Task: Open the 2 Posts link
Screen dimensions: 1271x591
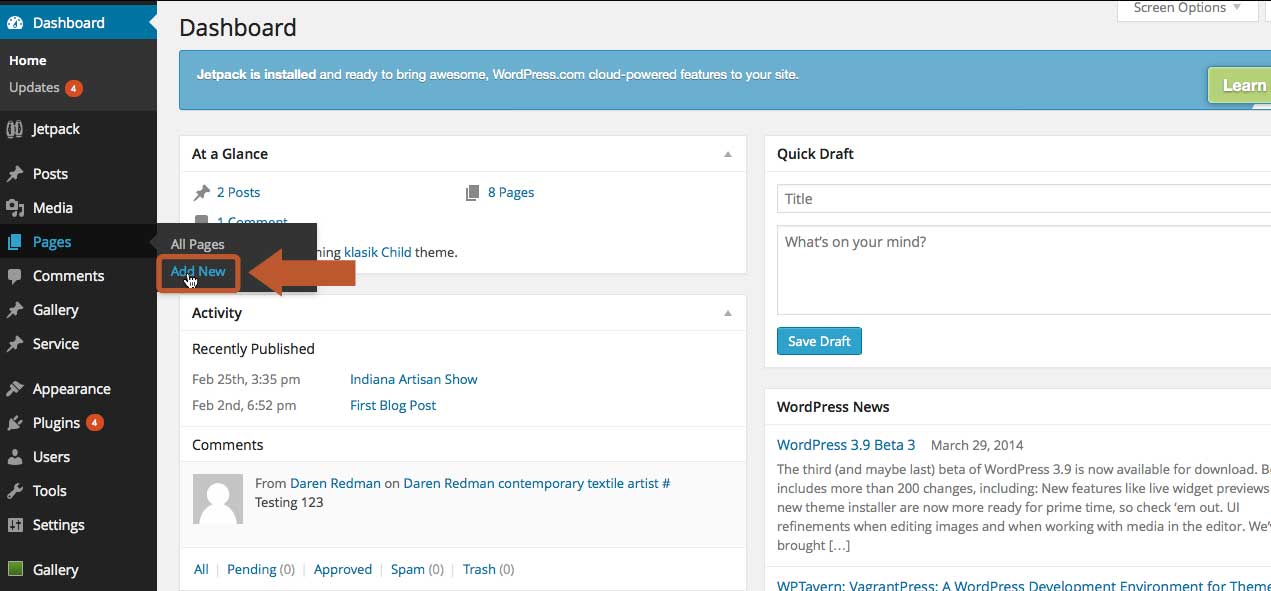Action: tap(238, 193)
